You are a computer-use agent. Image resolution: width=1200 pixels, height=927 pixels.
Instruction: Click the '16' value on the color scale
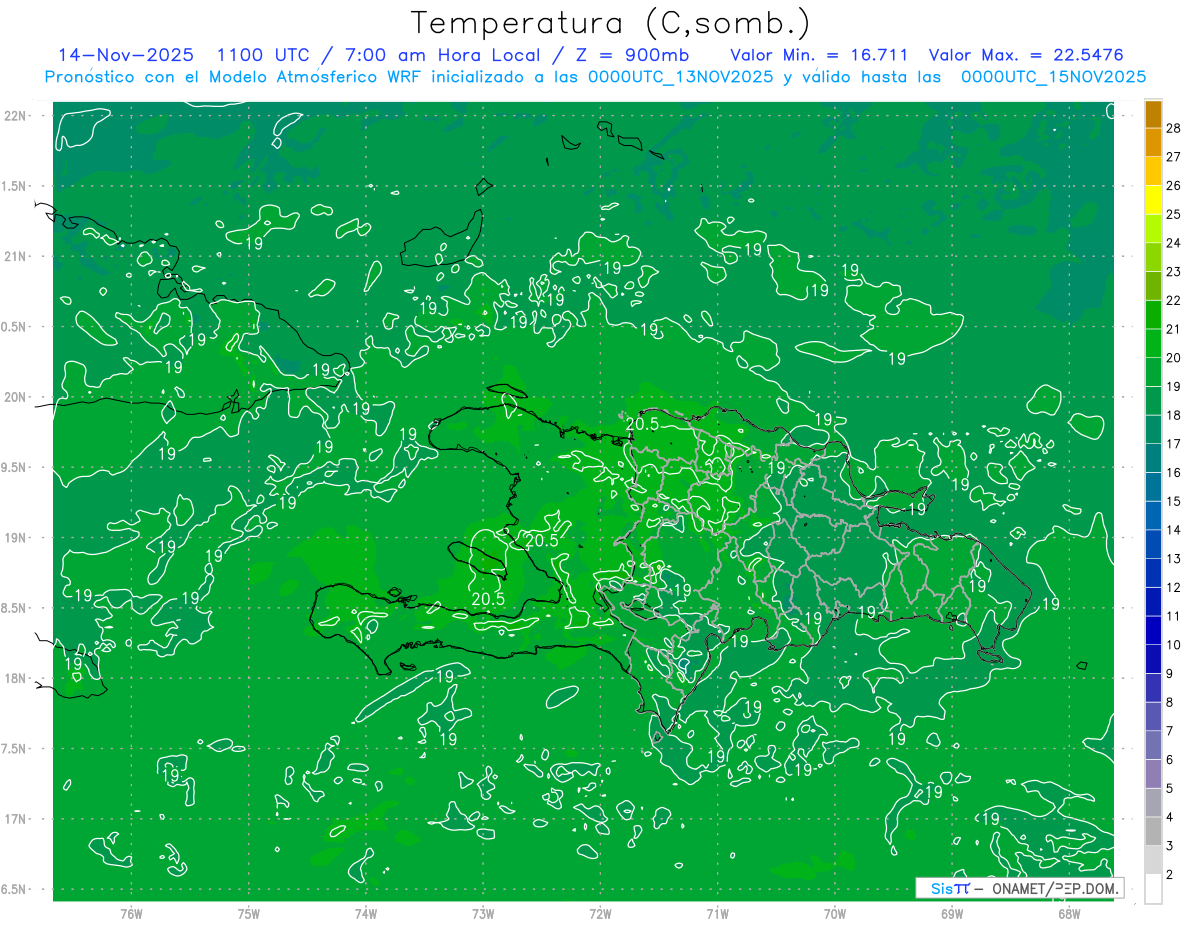coord(1174,473)
